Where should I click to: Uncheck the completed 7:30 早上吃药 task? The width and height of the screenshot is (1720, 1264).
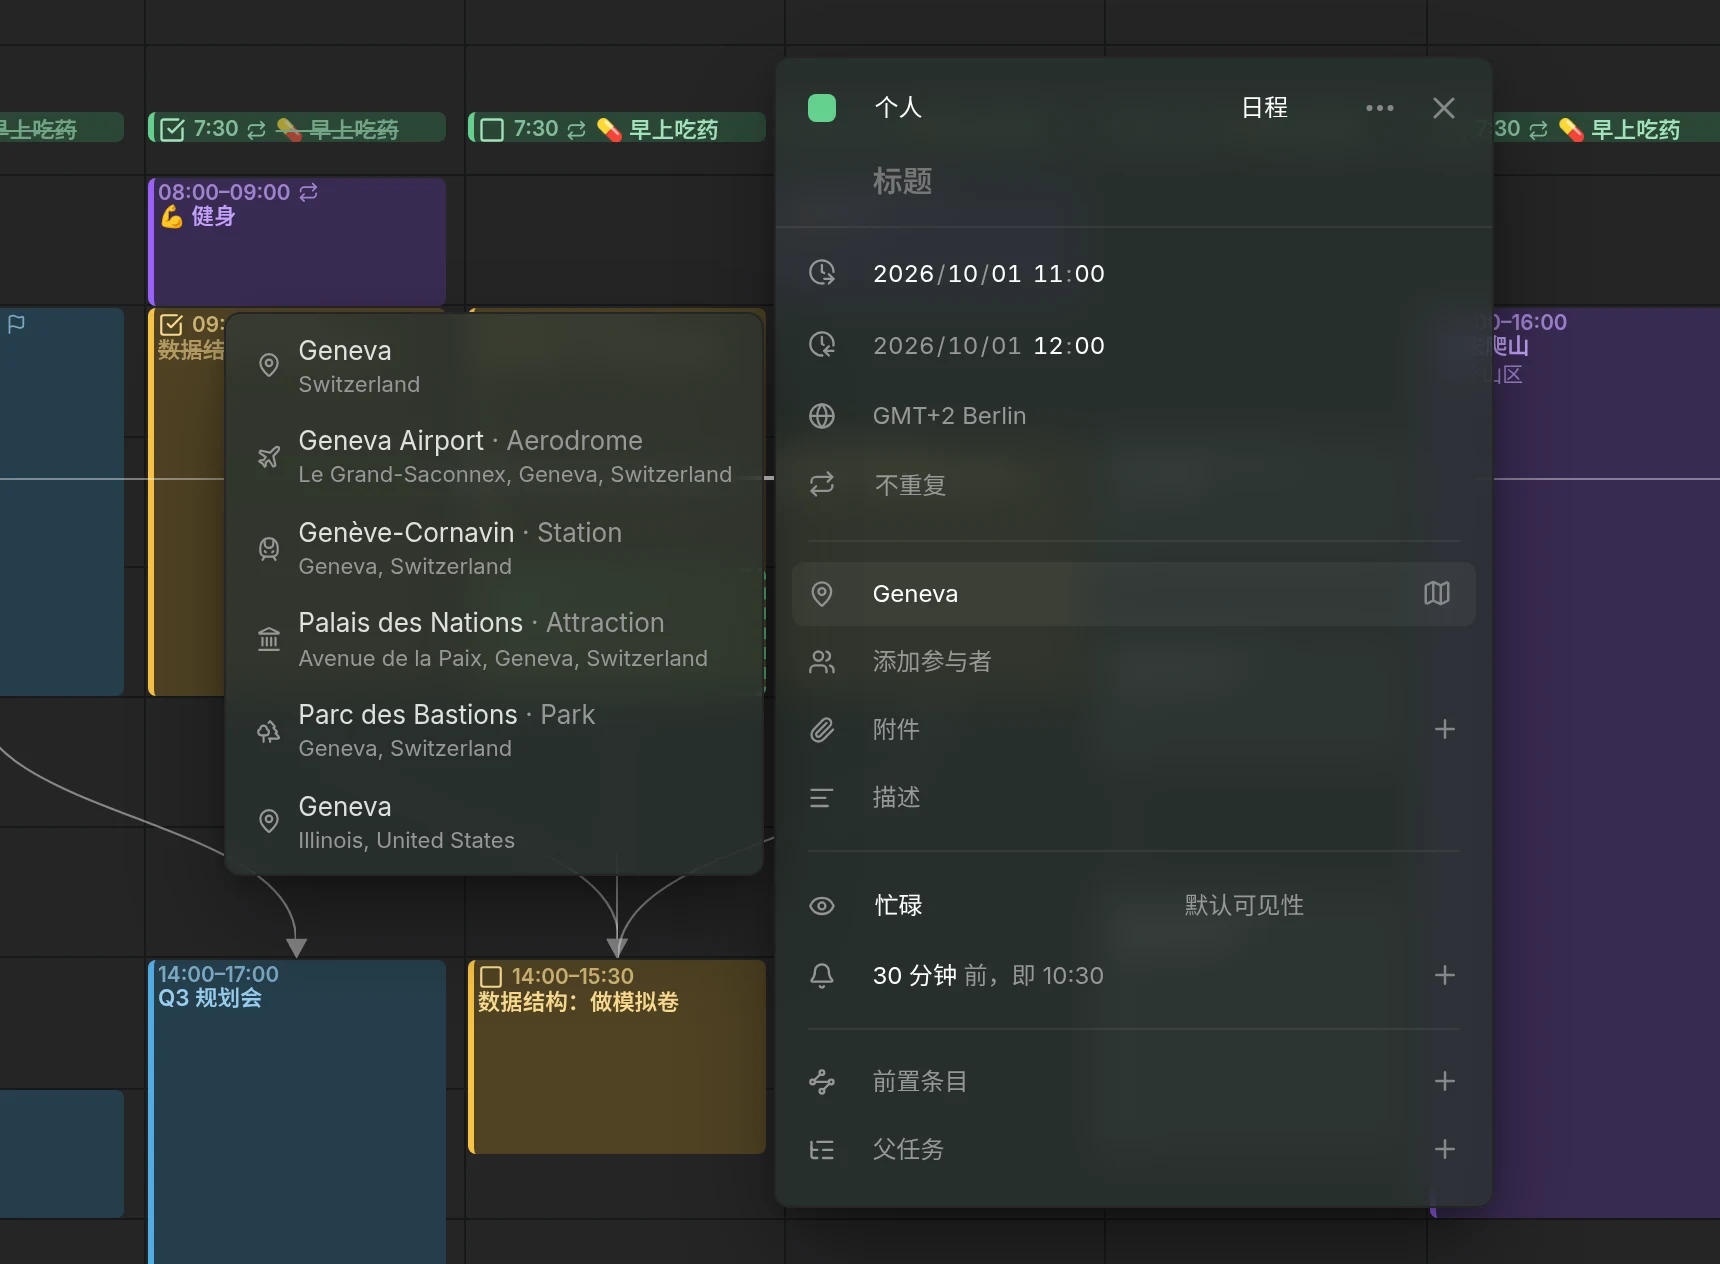pyautogui.click(x=172, y=130)
